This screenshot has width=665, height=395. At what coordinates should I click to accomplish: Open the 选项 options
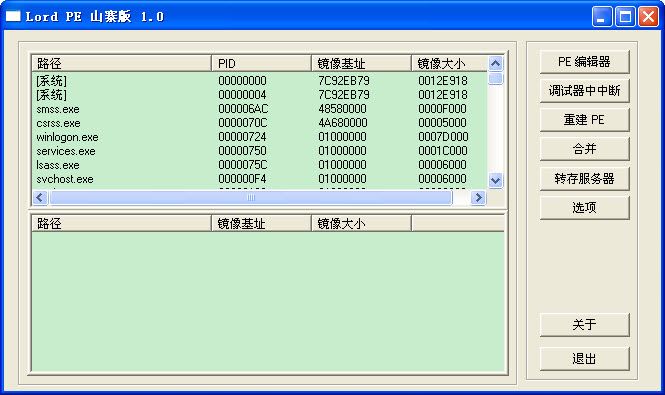tap(584, 208)
